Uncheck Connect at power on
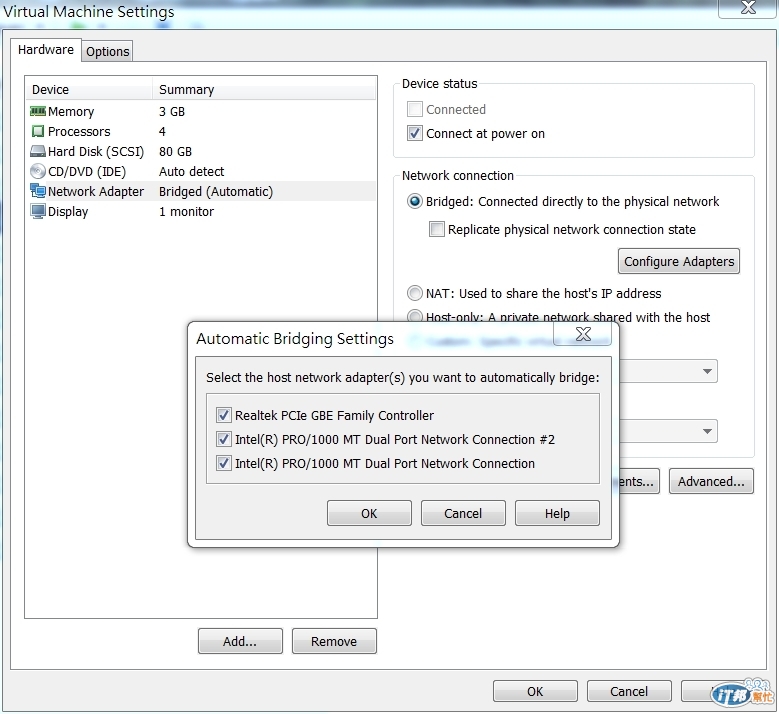The width and height of the screenshot is (779, 714). click(414, 133)
